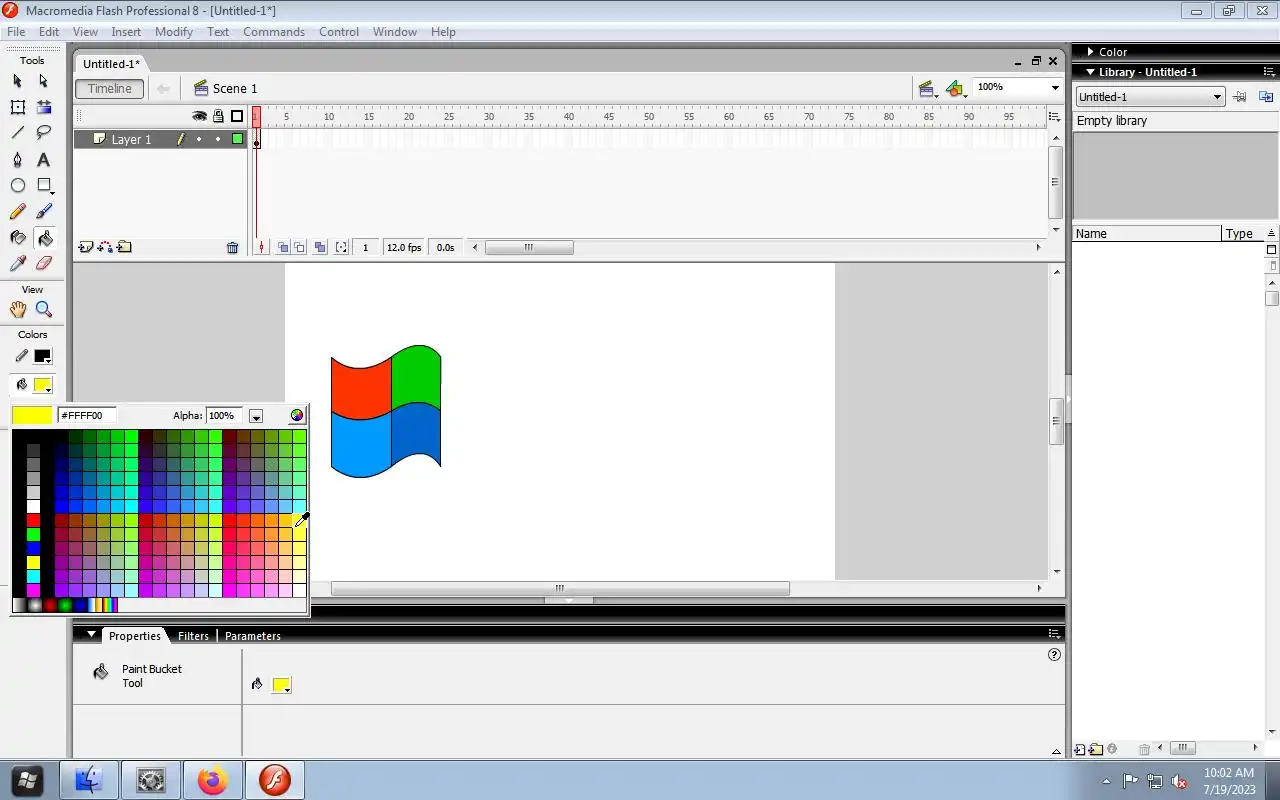Click the toolbox yellow fill color swatch
1280x800 pixels.
pyautogui.click(x=42, y=385)
